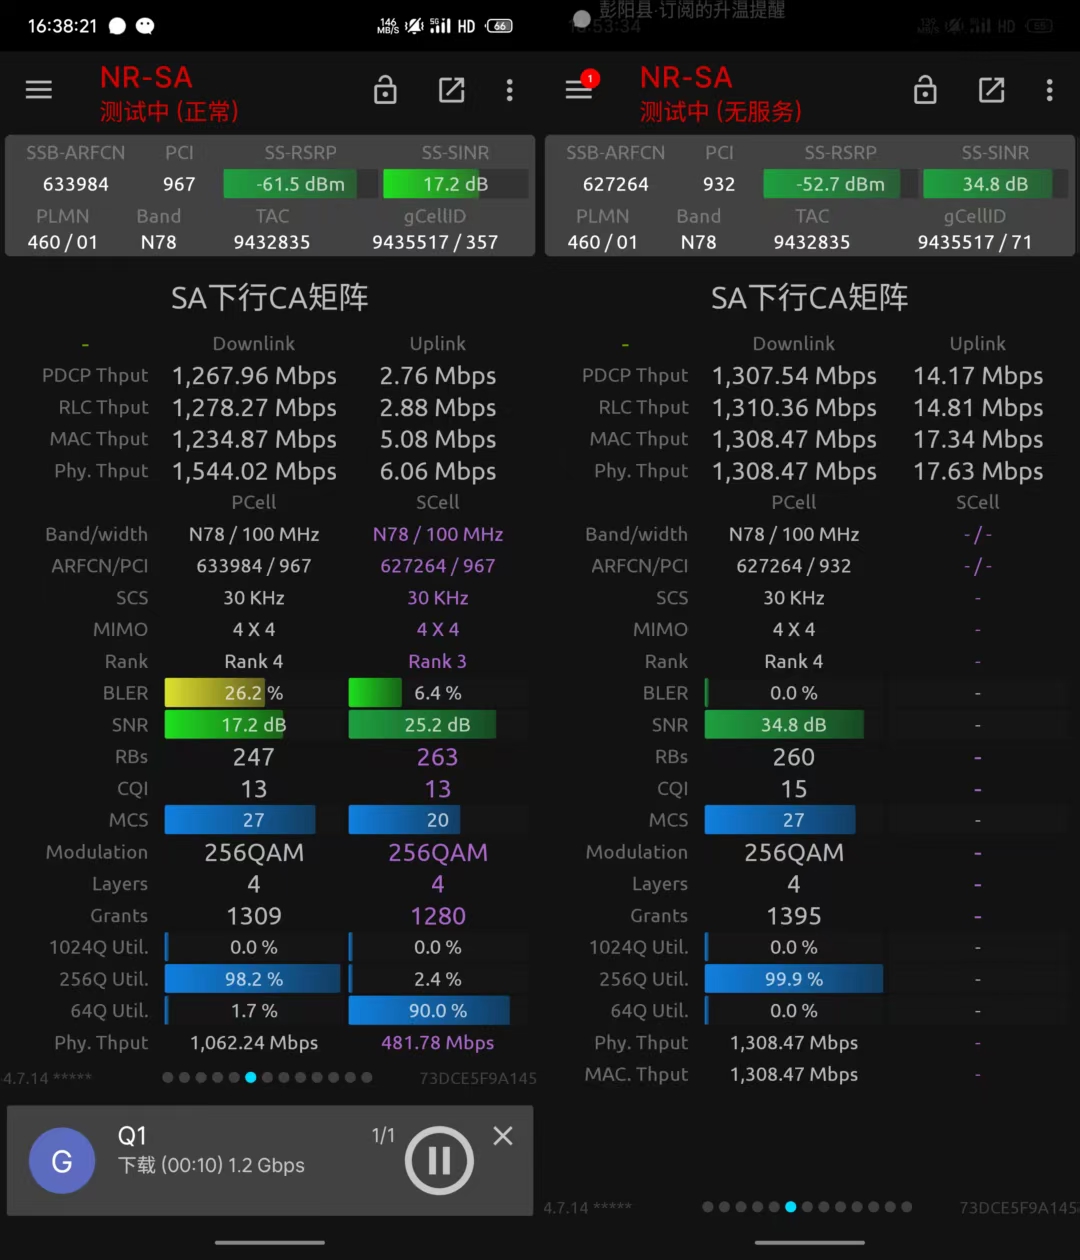
Task: Select the first page dot on the left screen
Action: coord(168,1077)
